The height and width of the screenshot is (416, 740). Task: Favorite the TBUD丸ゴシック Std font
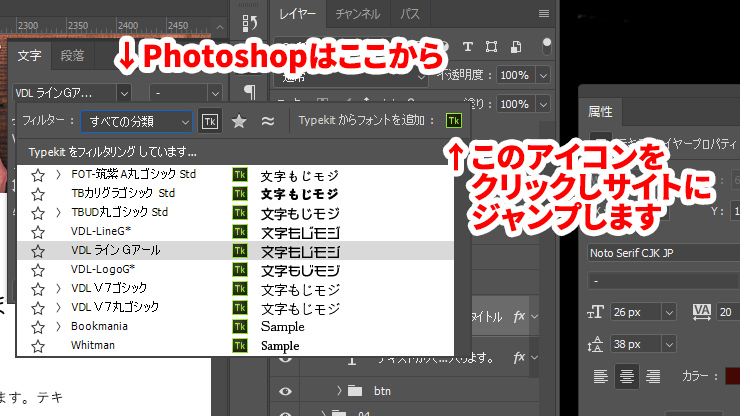tap(38, 213)
